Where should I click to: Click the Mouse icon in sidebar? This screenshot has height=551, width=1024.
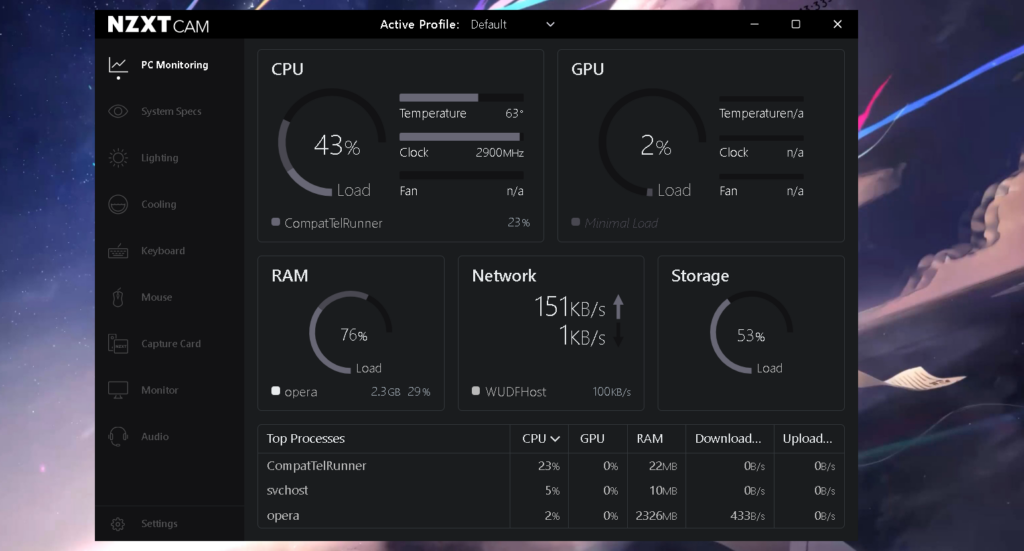(x=118, y=298)
